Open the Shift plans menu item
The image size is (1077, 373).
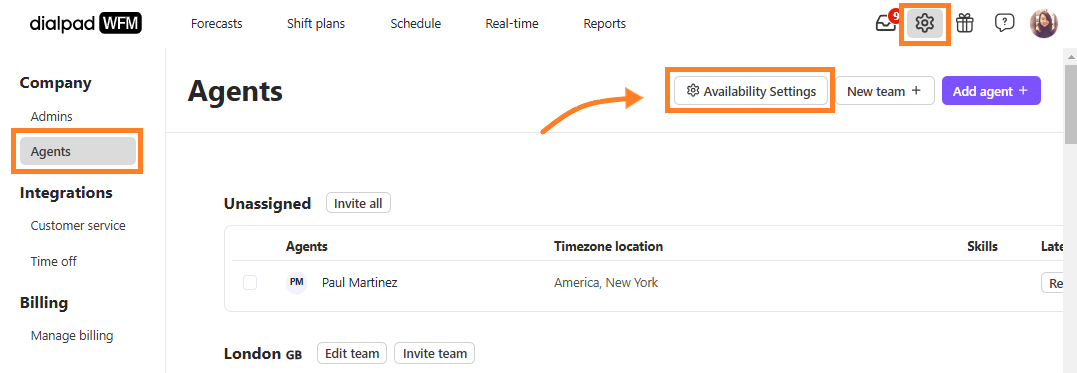316,23
